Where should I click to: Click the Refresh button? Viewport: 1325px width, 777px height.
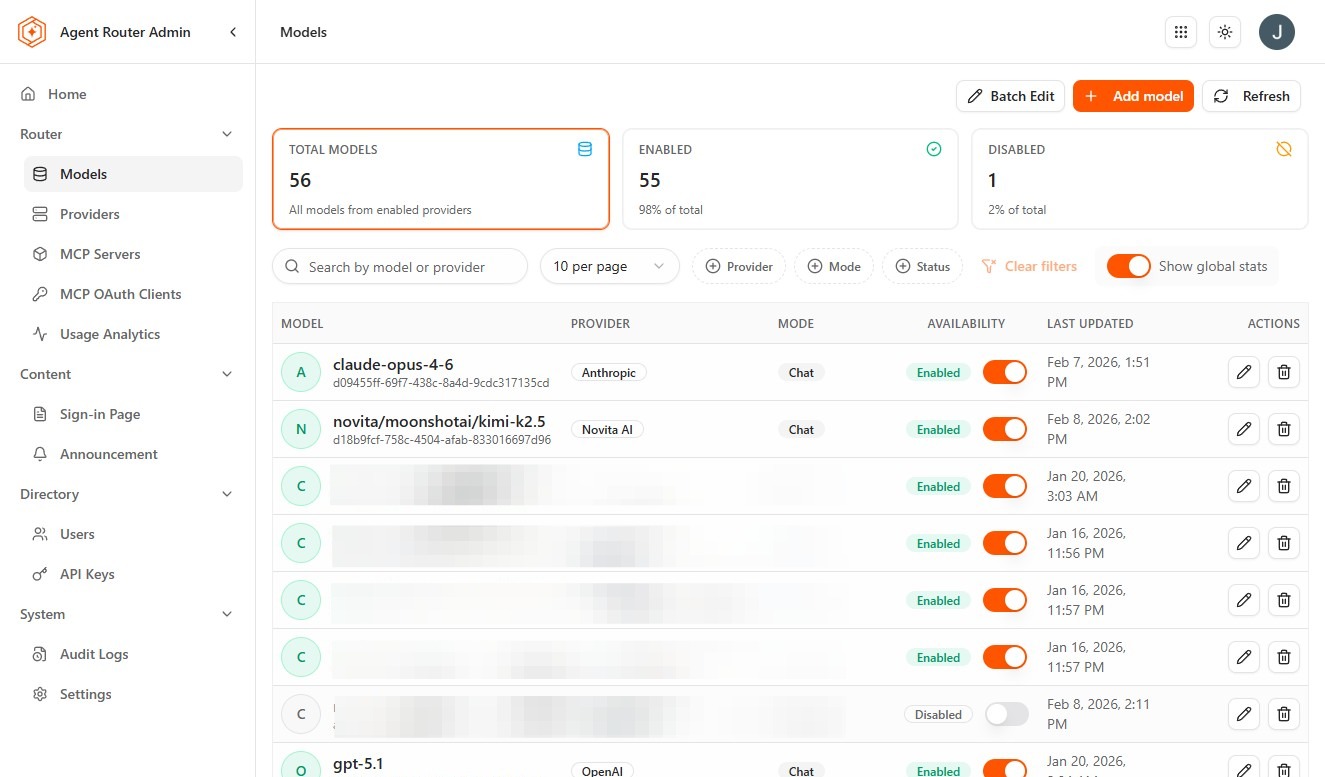(x=1251, y=96)
